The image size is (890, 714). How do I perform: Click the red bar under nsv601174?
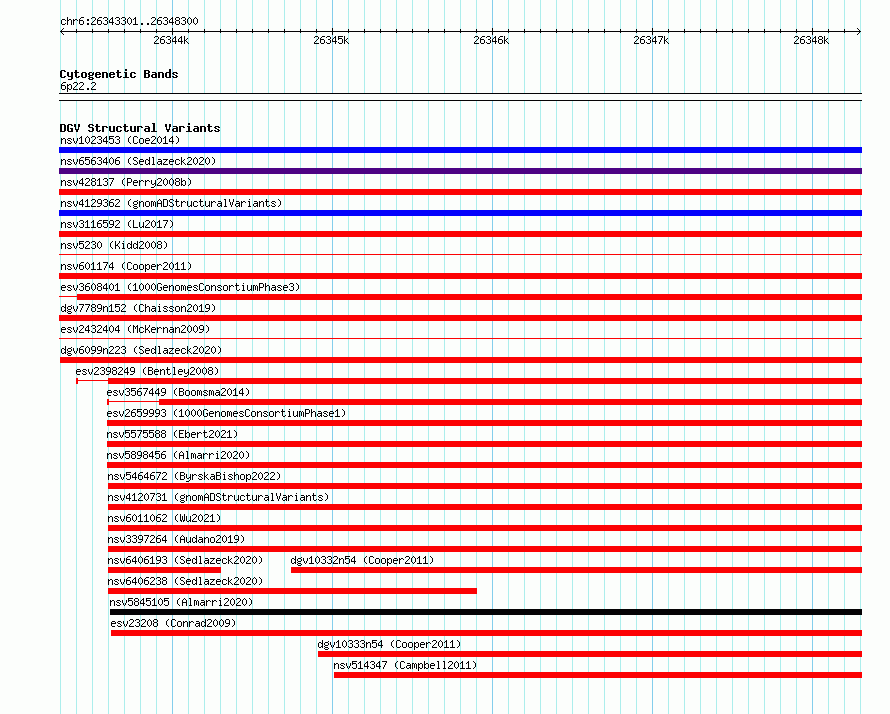coord(460,276)
